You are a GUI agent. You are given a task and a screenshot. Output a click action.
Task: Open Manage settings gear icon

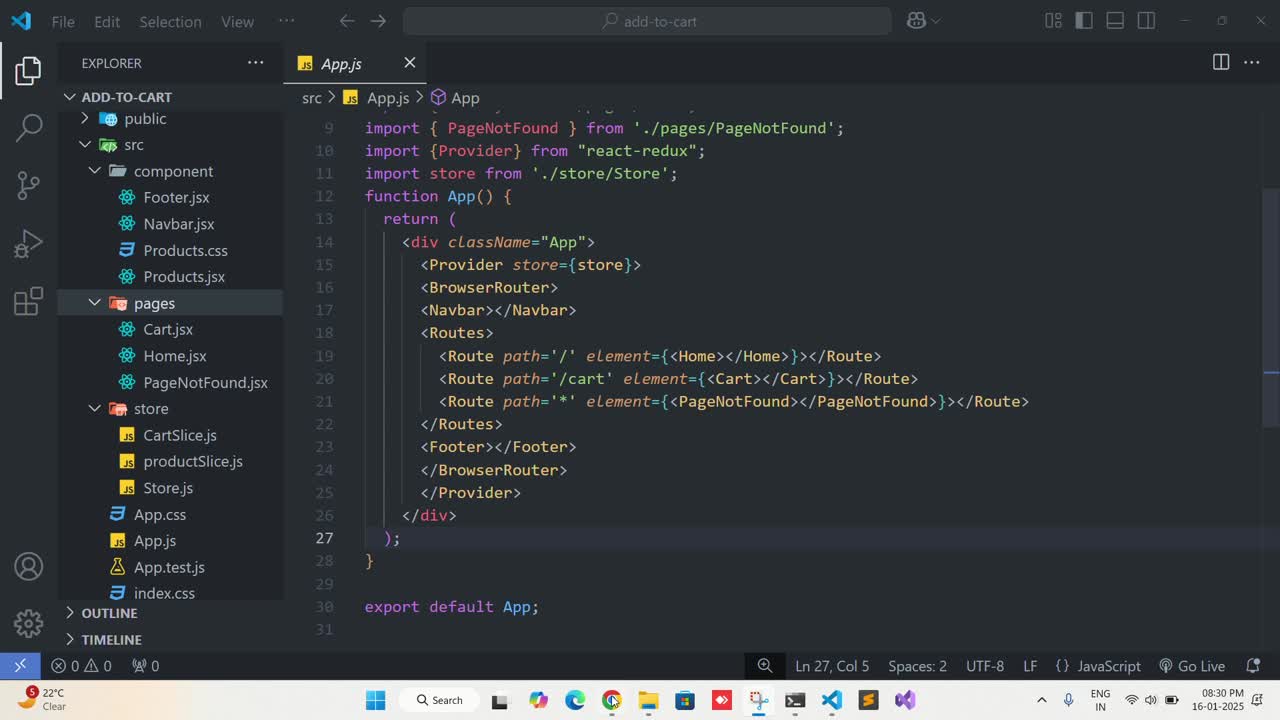[29, 623]
